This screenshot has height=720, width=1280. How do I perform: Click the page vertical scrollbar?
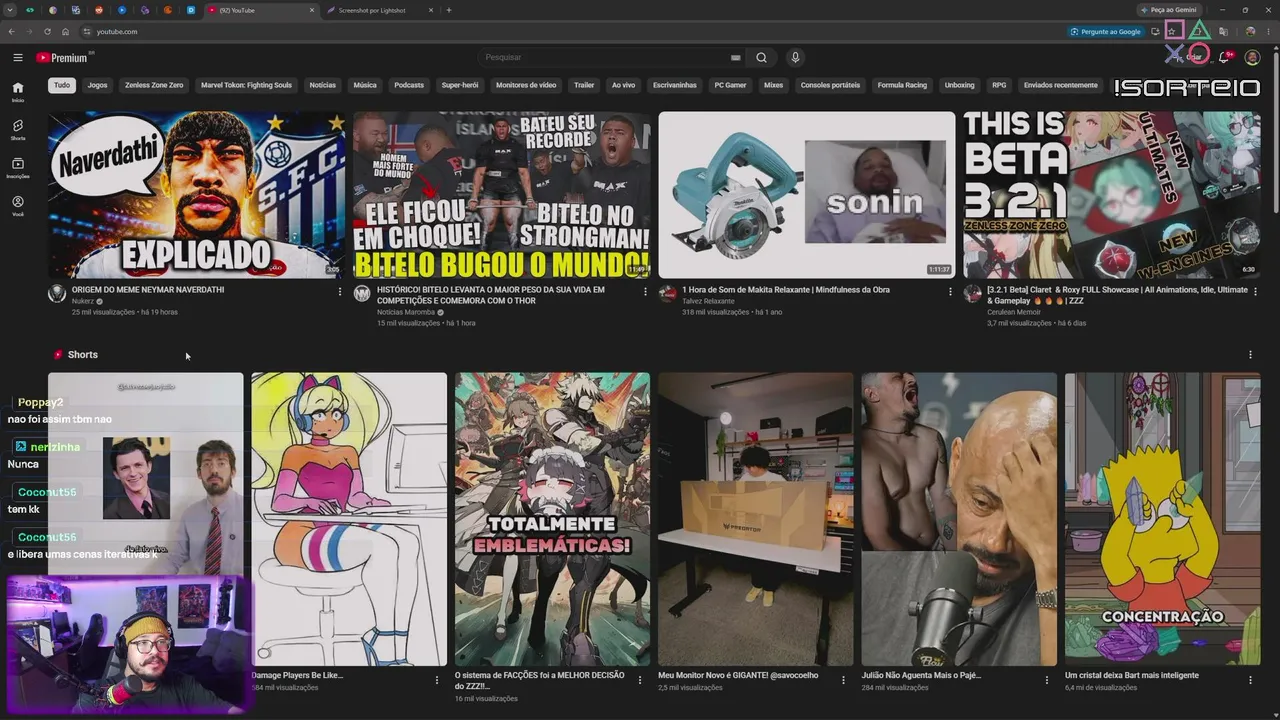pos(1275,130)
